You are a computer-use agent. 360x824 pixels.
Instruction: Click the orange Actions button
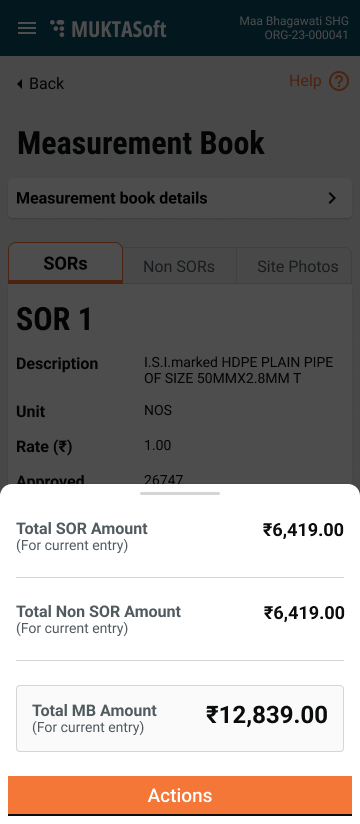(180, 795)
